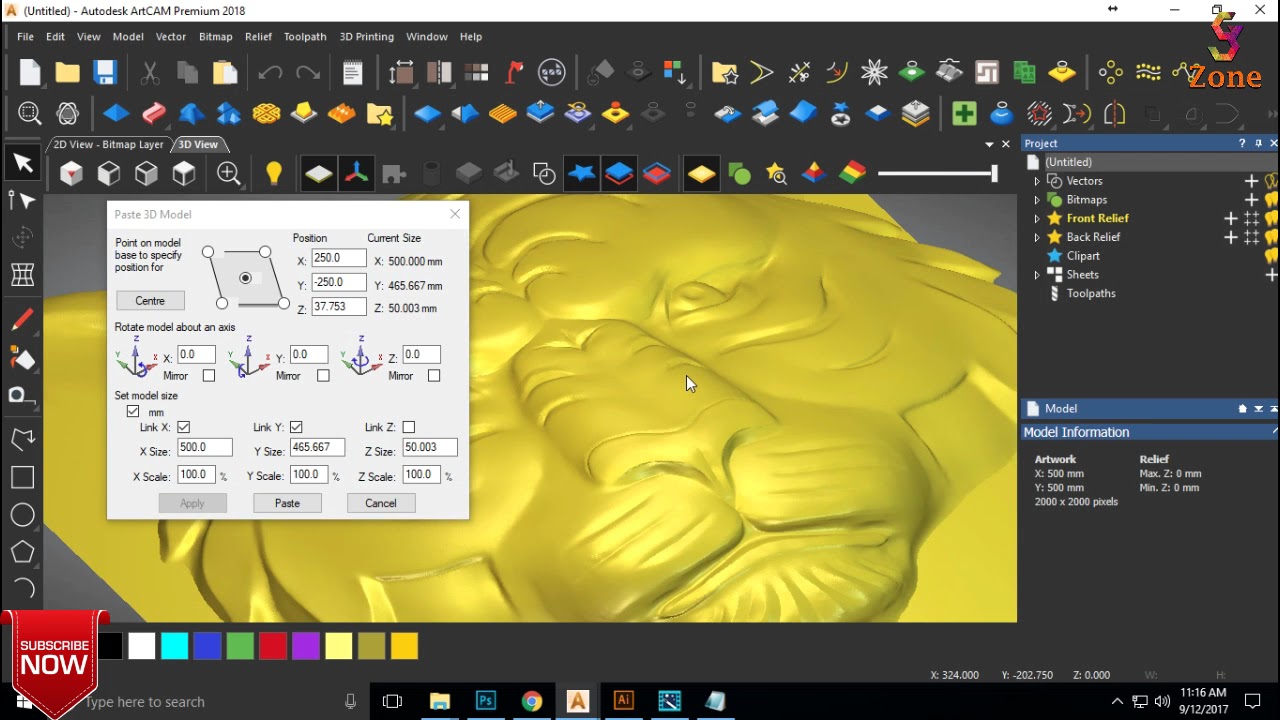Select the circle drawing tool

click(22, 515)
